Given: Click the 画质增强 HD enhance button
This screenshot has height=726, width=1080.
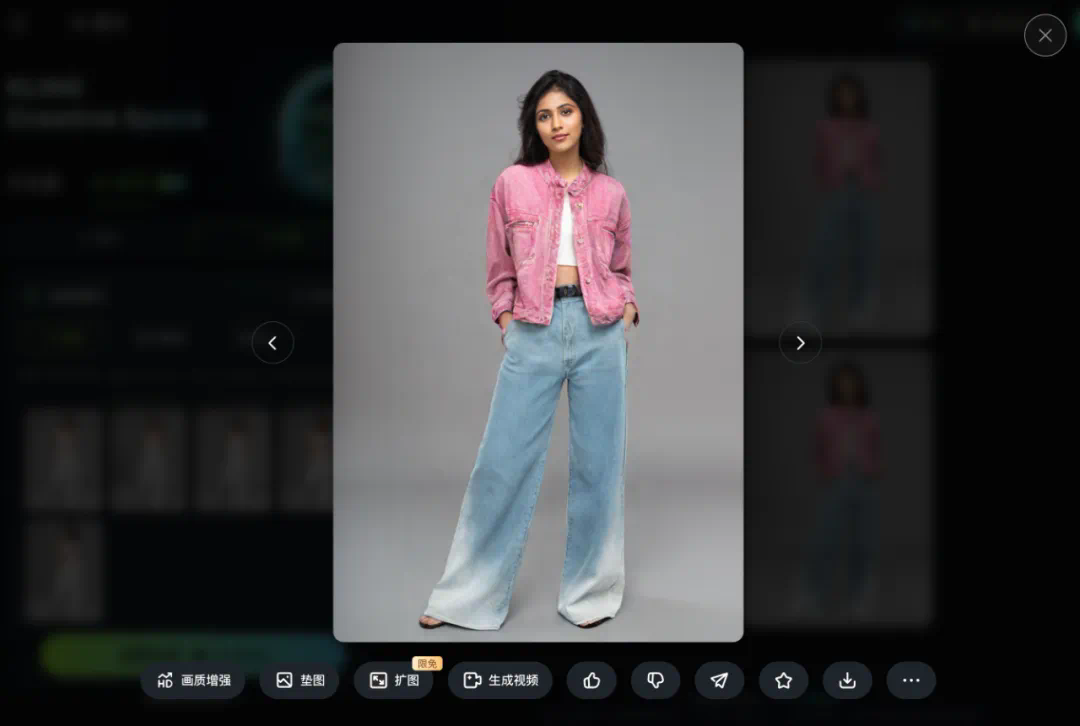Looking at the screenshot, I should (x=193, y=681).
